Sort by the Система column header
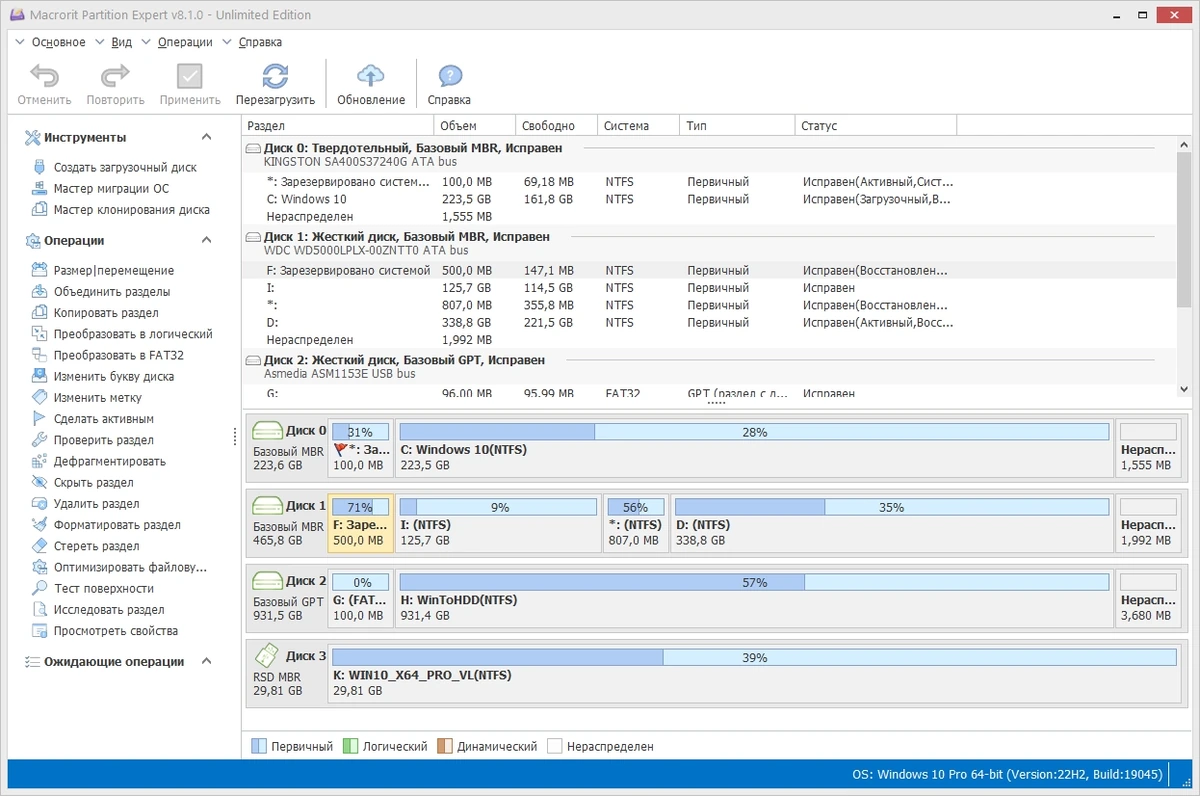 [x=639, y=126]
